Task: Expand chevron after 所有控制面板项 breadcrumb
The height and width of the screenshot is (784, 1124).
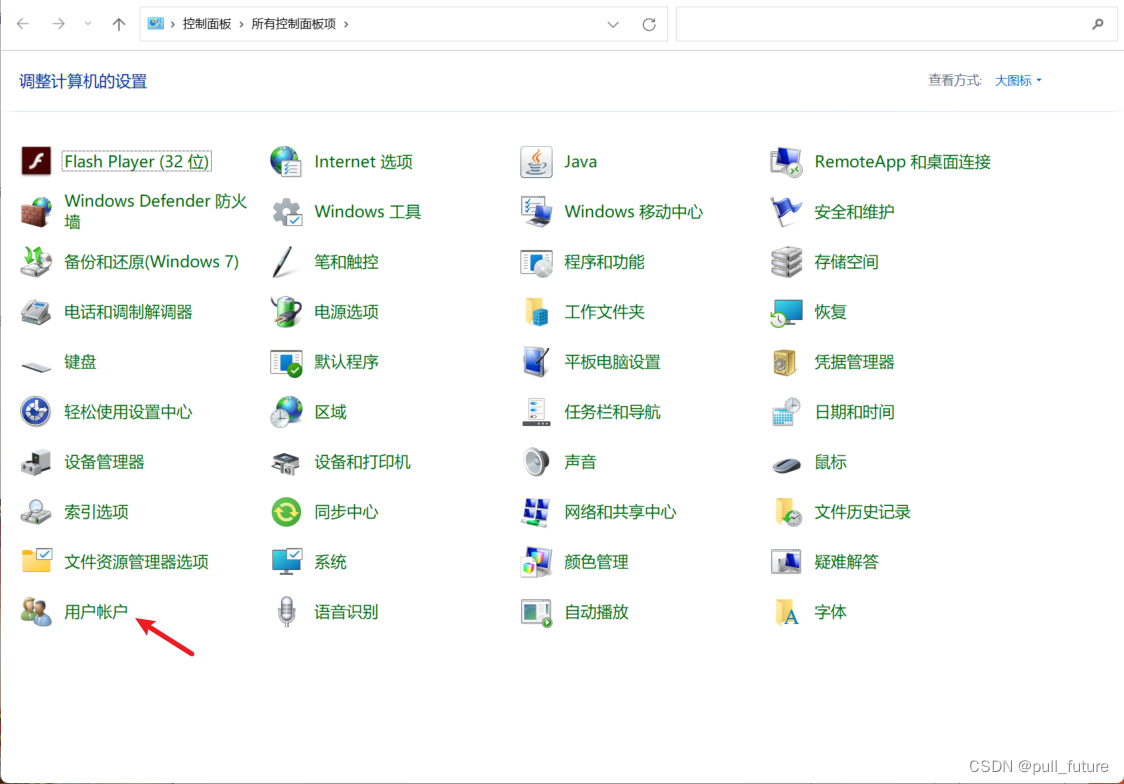Action: click(346, 24)
